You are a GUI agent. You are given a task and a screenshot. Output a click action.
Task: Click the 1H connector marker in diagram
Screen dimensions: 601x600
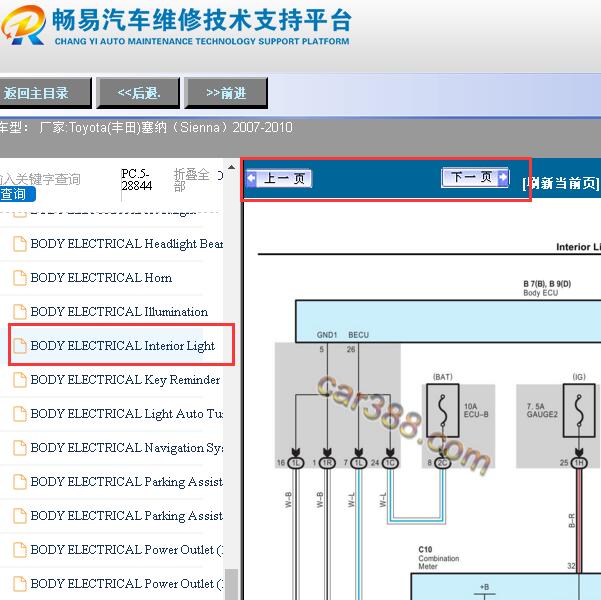click(579, 463)
